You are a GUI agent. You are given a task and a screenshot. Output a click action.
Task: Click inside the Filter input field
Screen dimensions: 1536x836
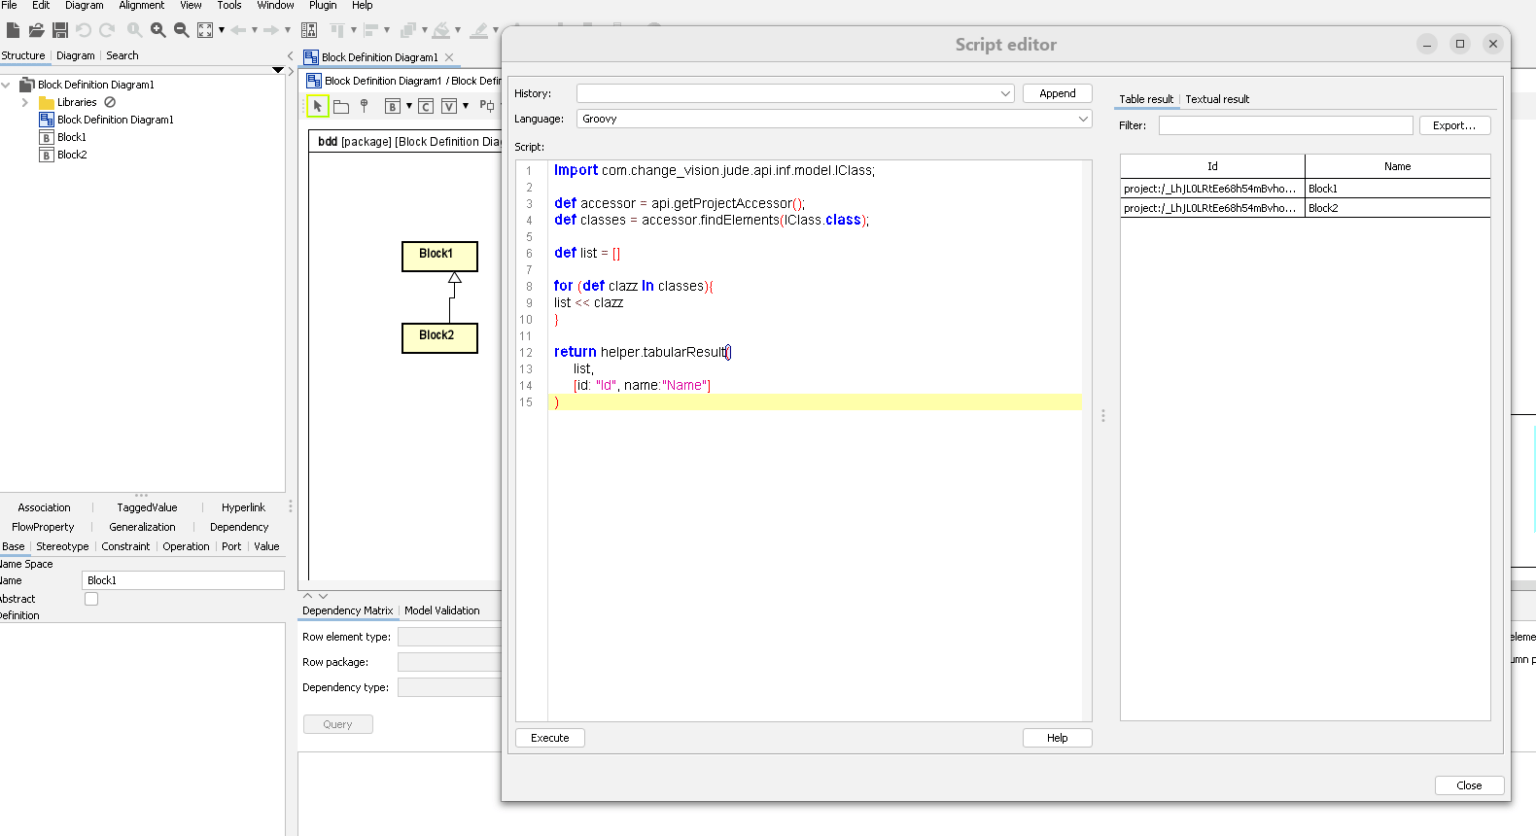click(x=1284, y=125)
